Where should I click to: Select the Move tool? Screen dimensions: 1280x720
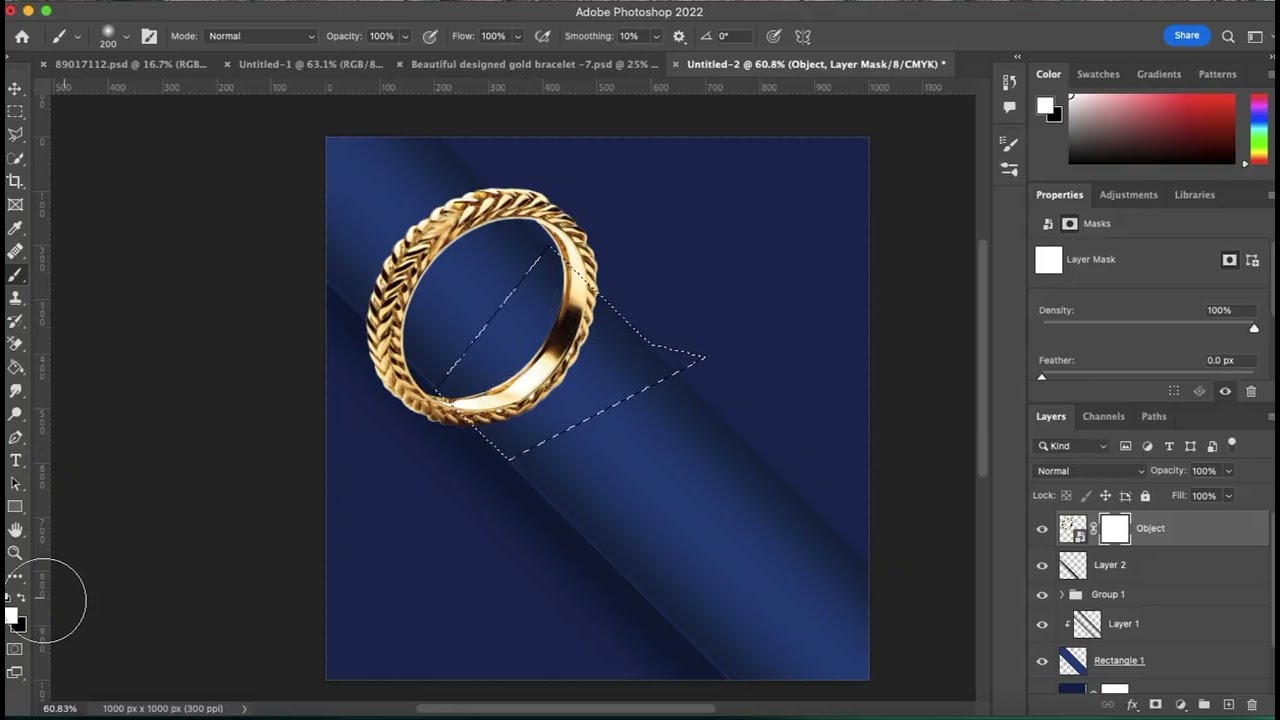[15, 88]
